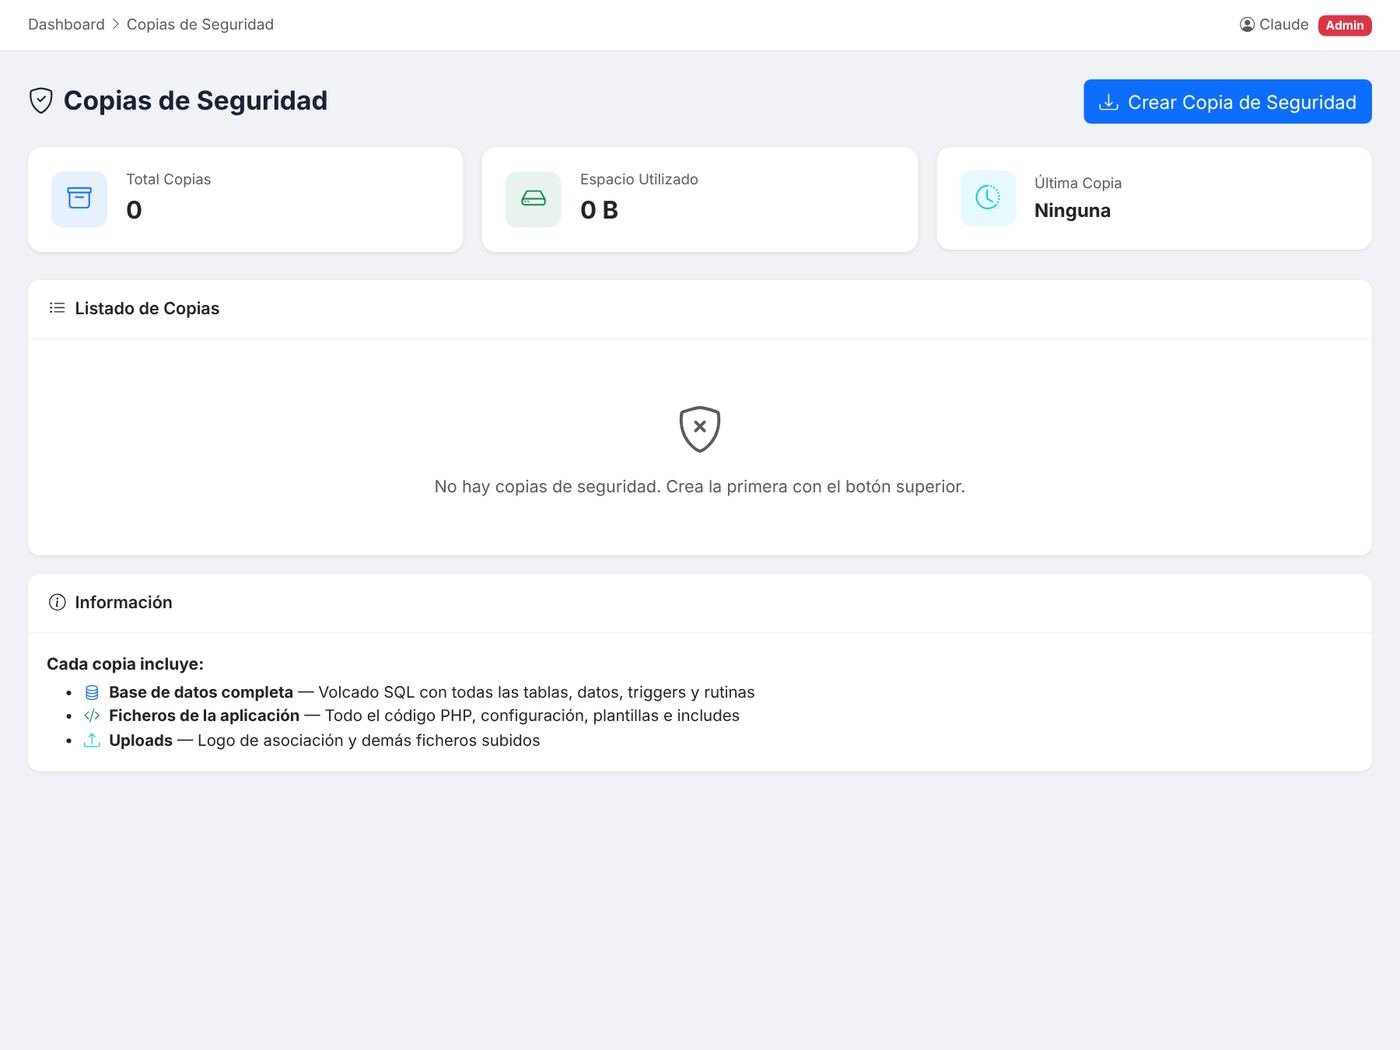The image size is (1400, 1050).
Task: Click the '0 B' space used value
Action: pos(599,210)
